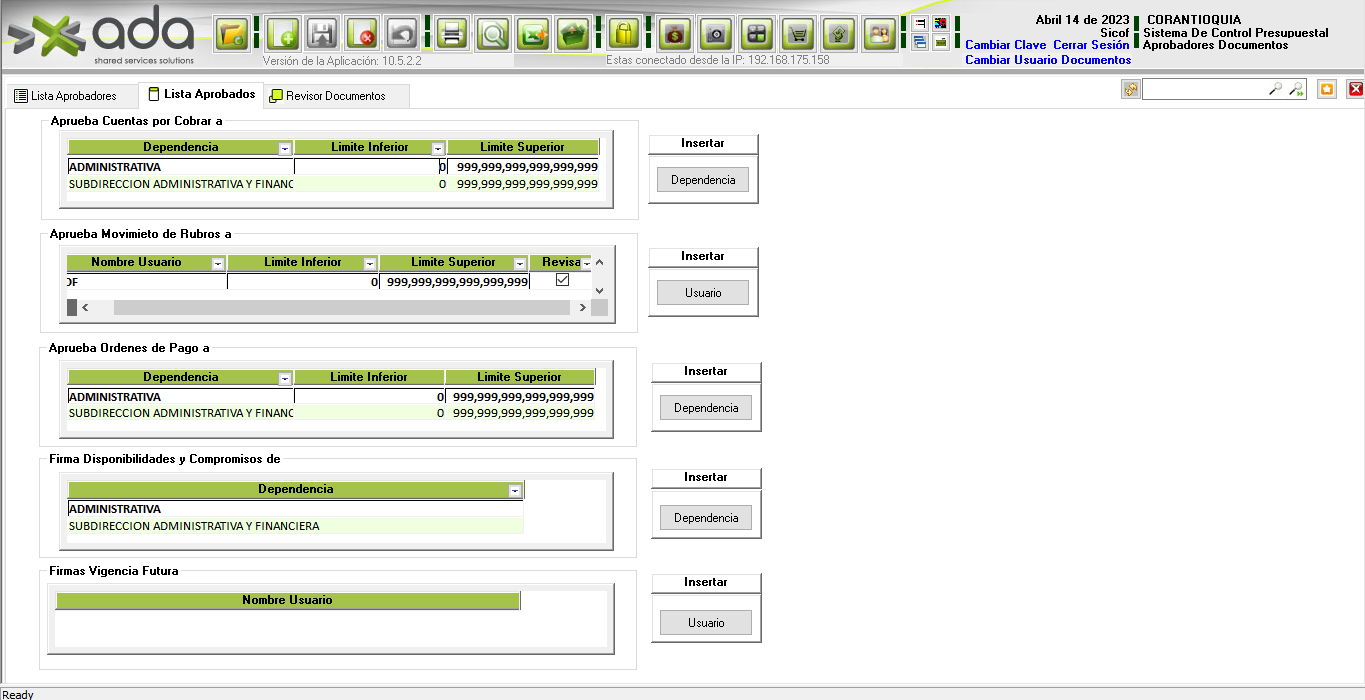Open the shopping cart icon
This screenshot has width=1365, height=700.
(x=798, y=35)
